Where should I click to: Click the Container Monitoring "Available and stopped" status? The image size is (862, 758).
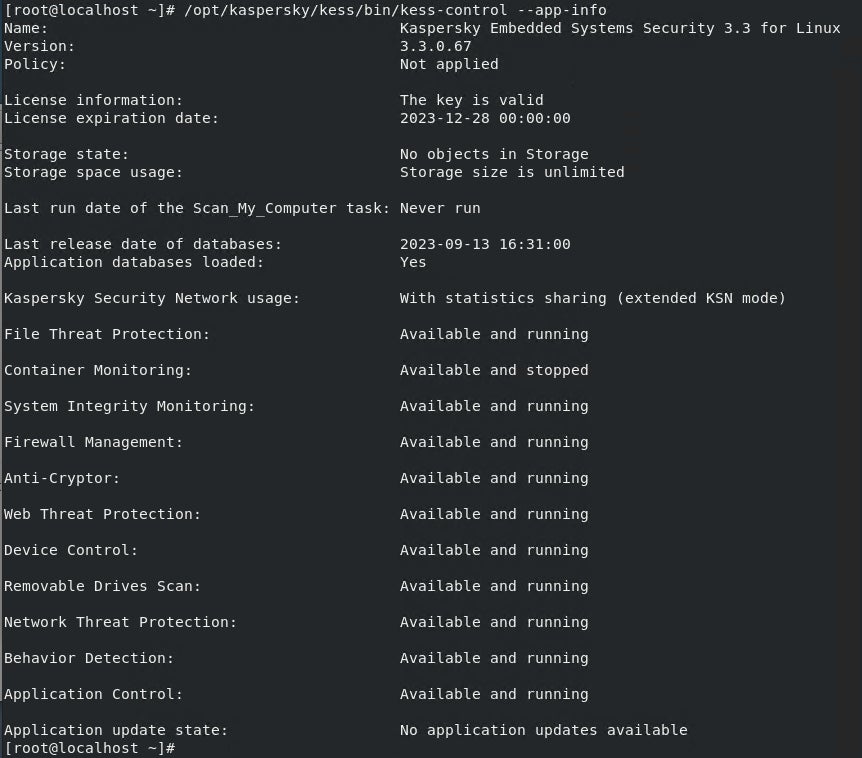494,370
